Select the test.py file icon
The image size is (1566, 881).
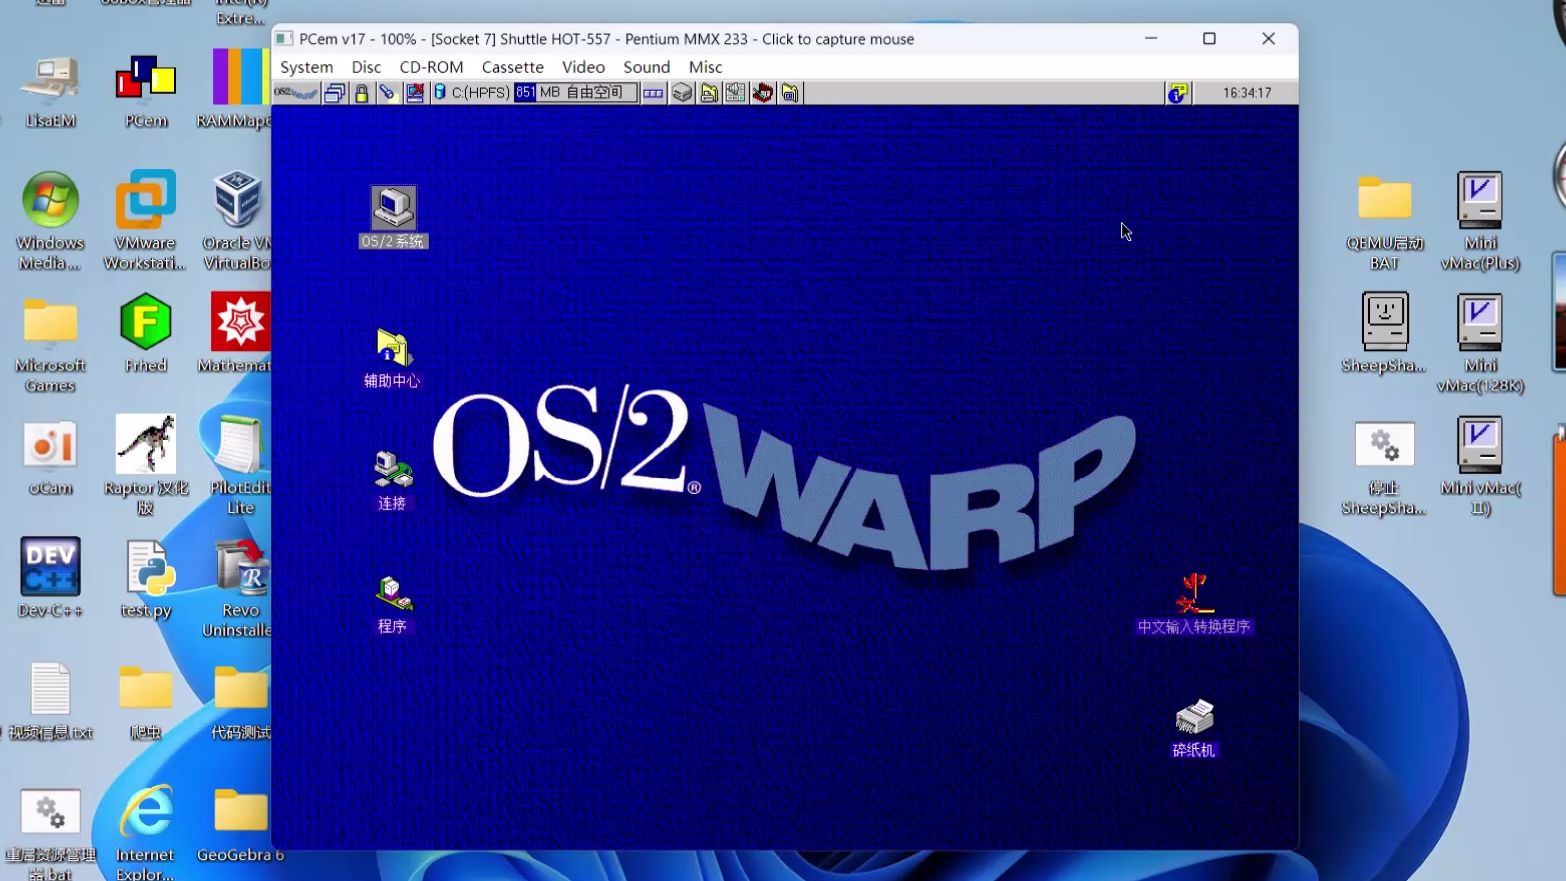pos(146,580)
